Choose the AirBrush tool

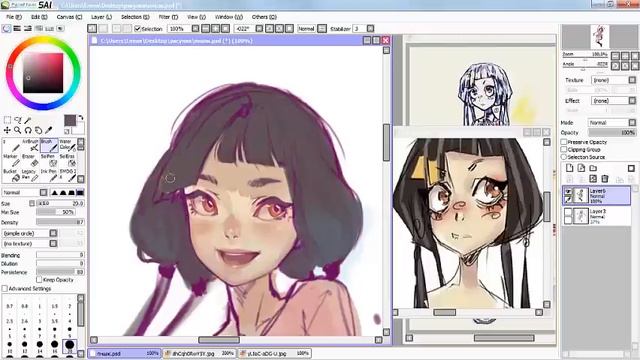[x=30, y=145]
